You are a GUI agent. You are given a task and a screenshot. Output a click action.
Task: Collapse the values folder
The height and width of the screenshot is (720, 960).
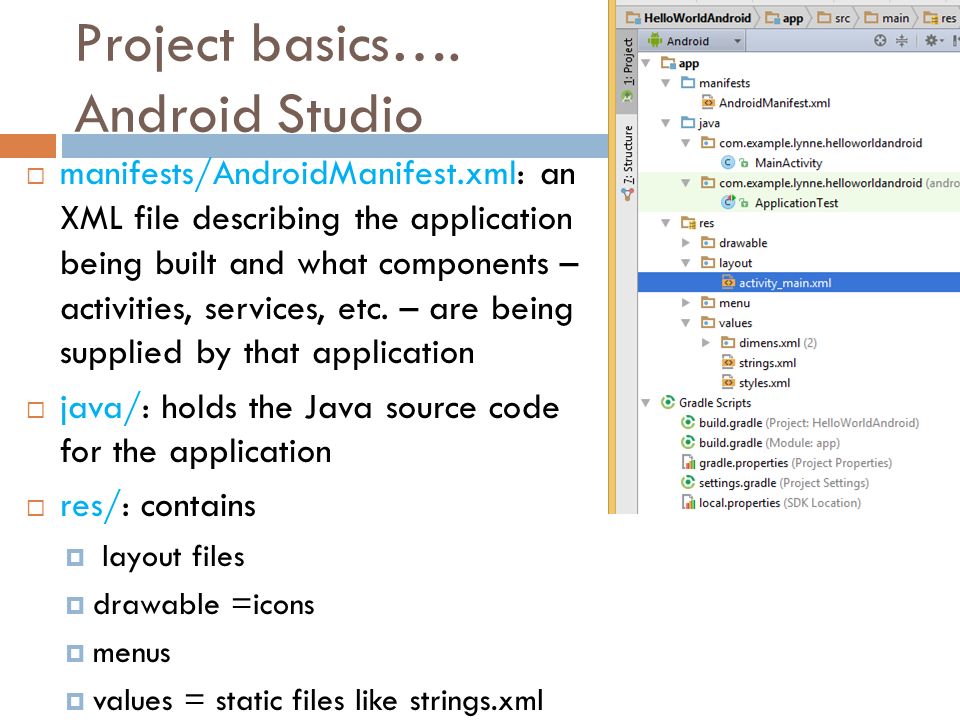coord(686,323)
